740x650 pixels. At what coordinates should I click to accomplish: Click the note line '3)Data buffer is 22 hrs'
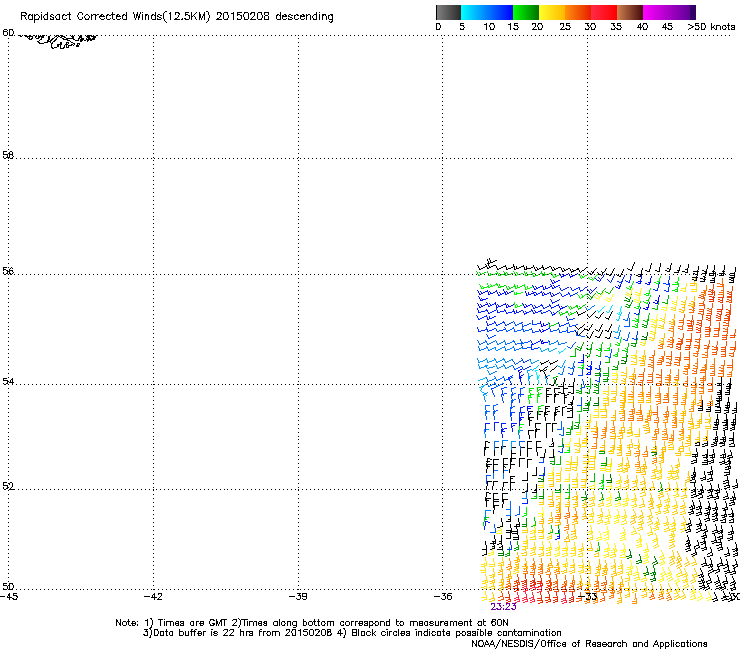352,633
